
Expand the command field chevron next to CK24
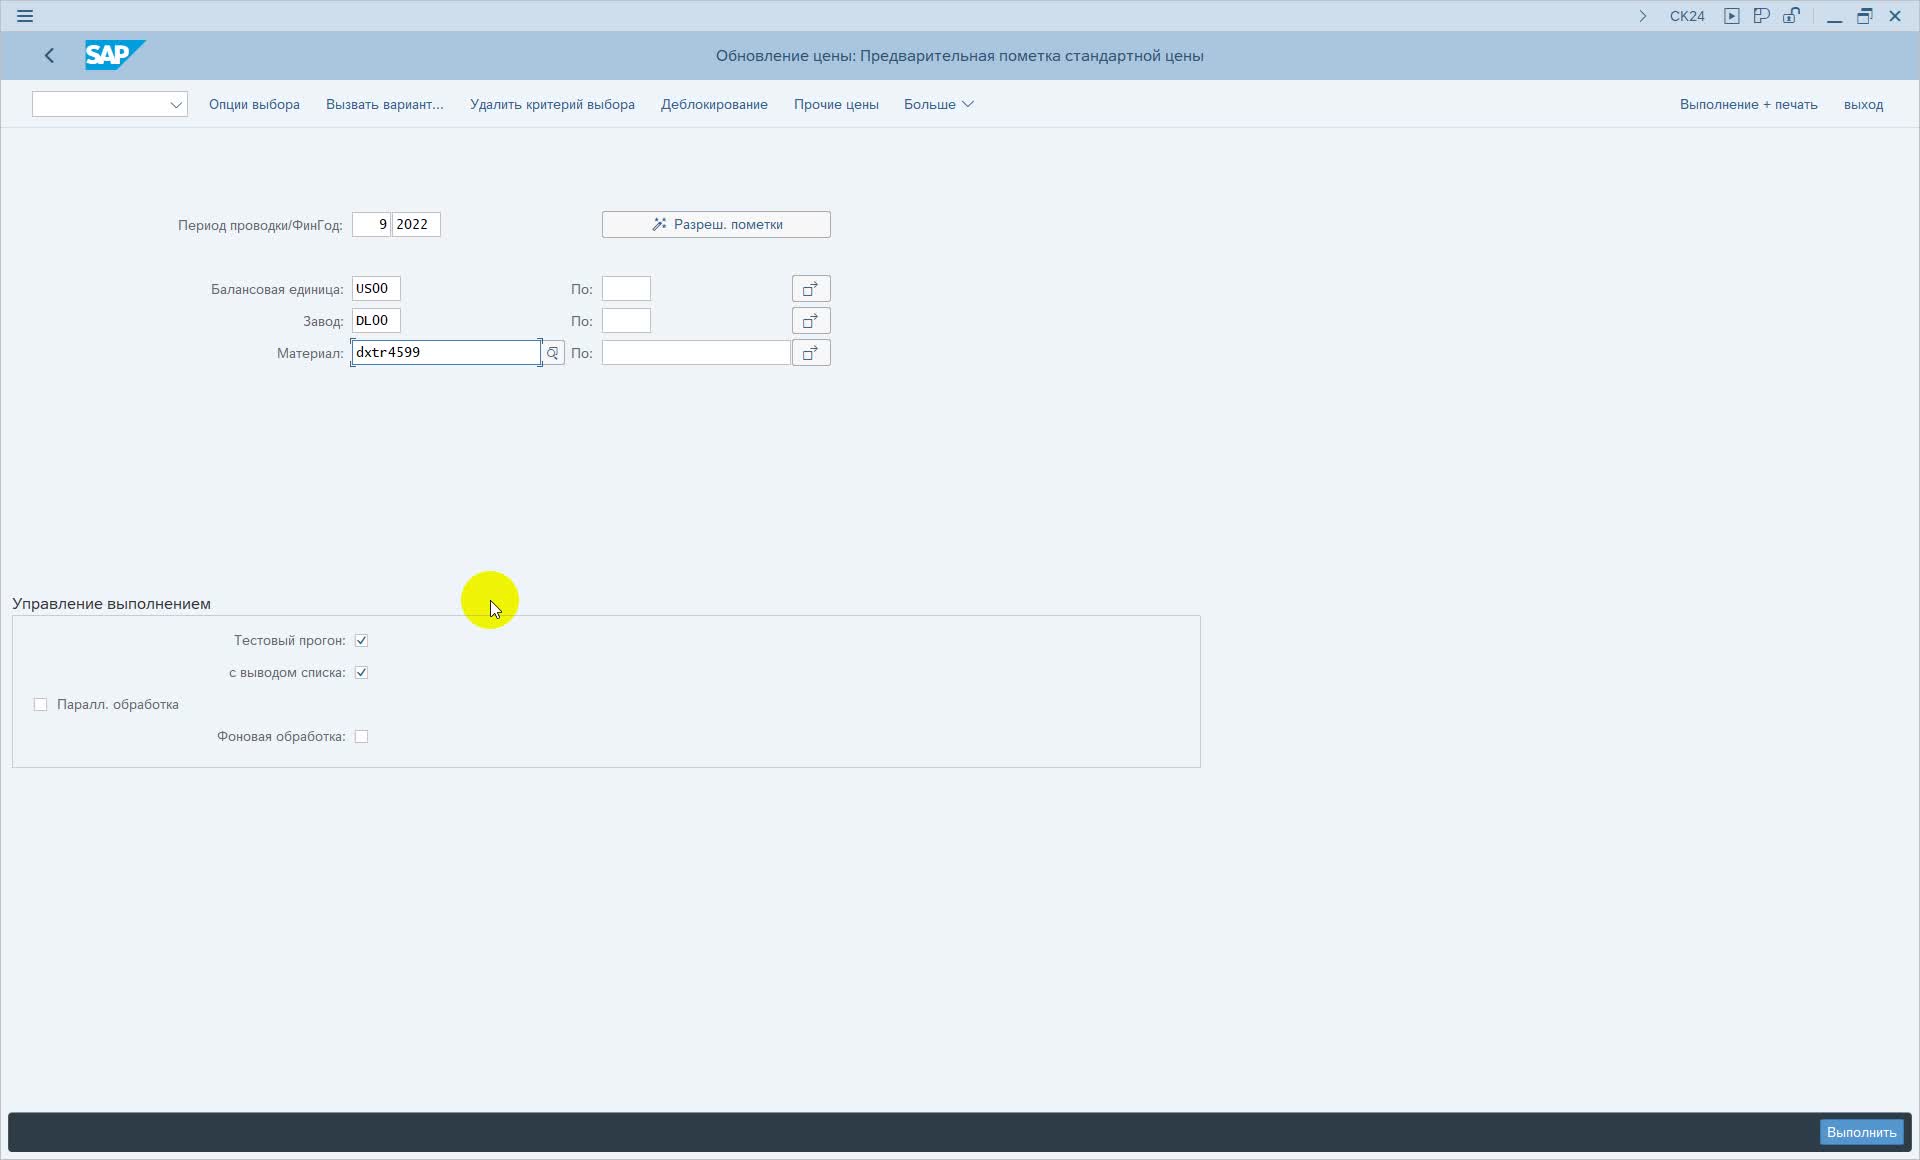1642,16
